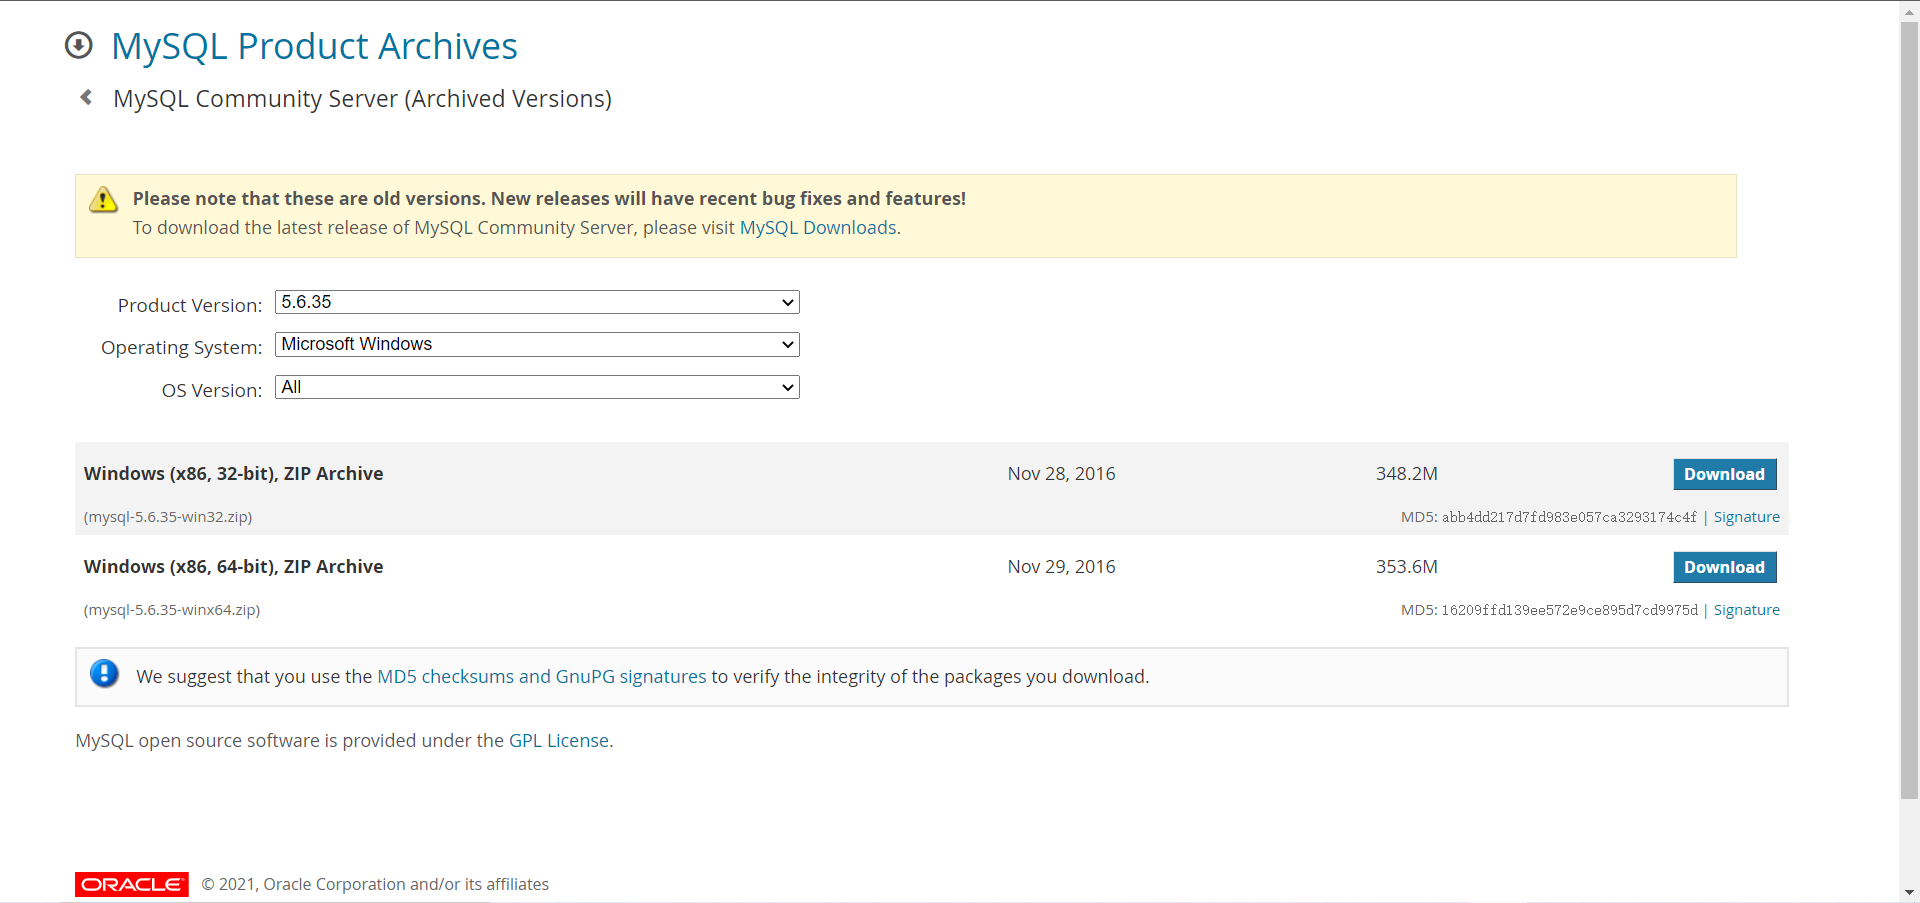The height and width of the screenshot is (903, 1920).
Task: Follow the MySQL Downloads link in notice
Action: coord(818,228)
